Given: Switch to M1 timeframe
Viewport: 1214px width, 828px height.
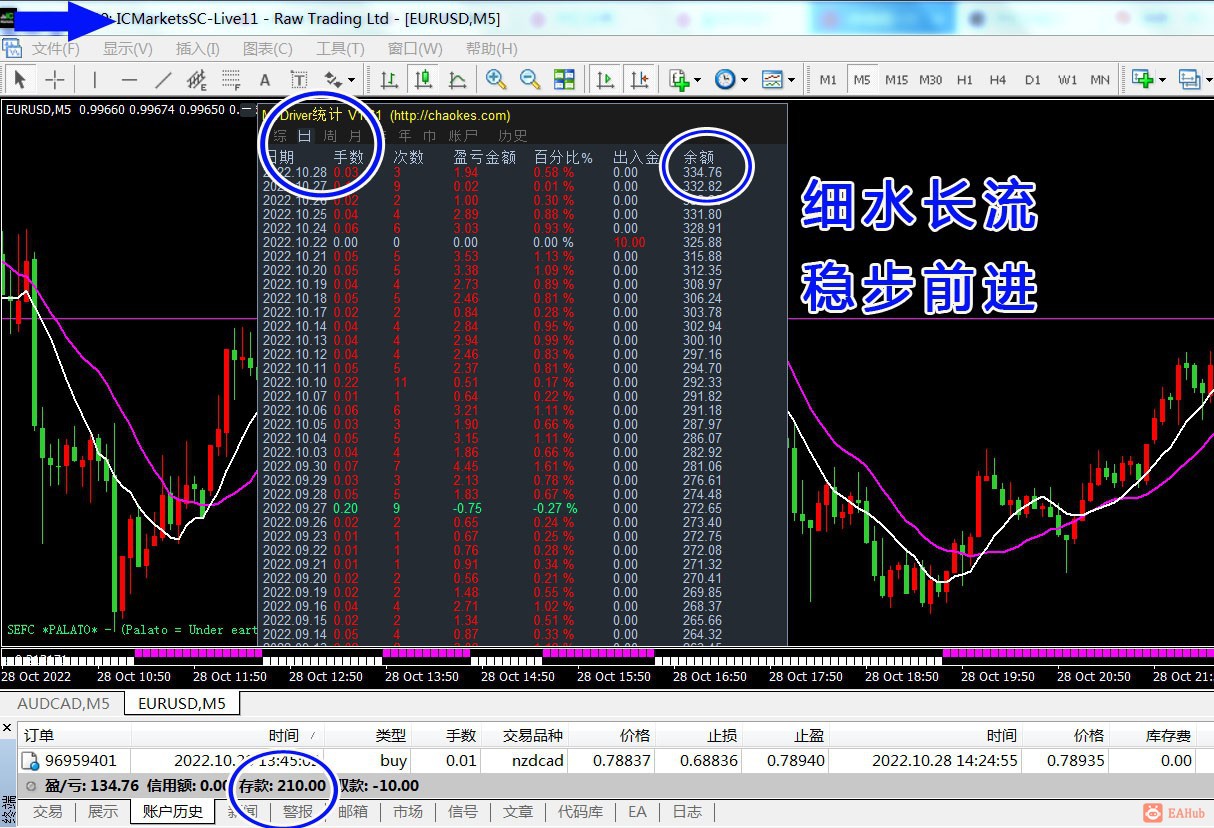Looking at the screenshot, I should (828, 80).
